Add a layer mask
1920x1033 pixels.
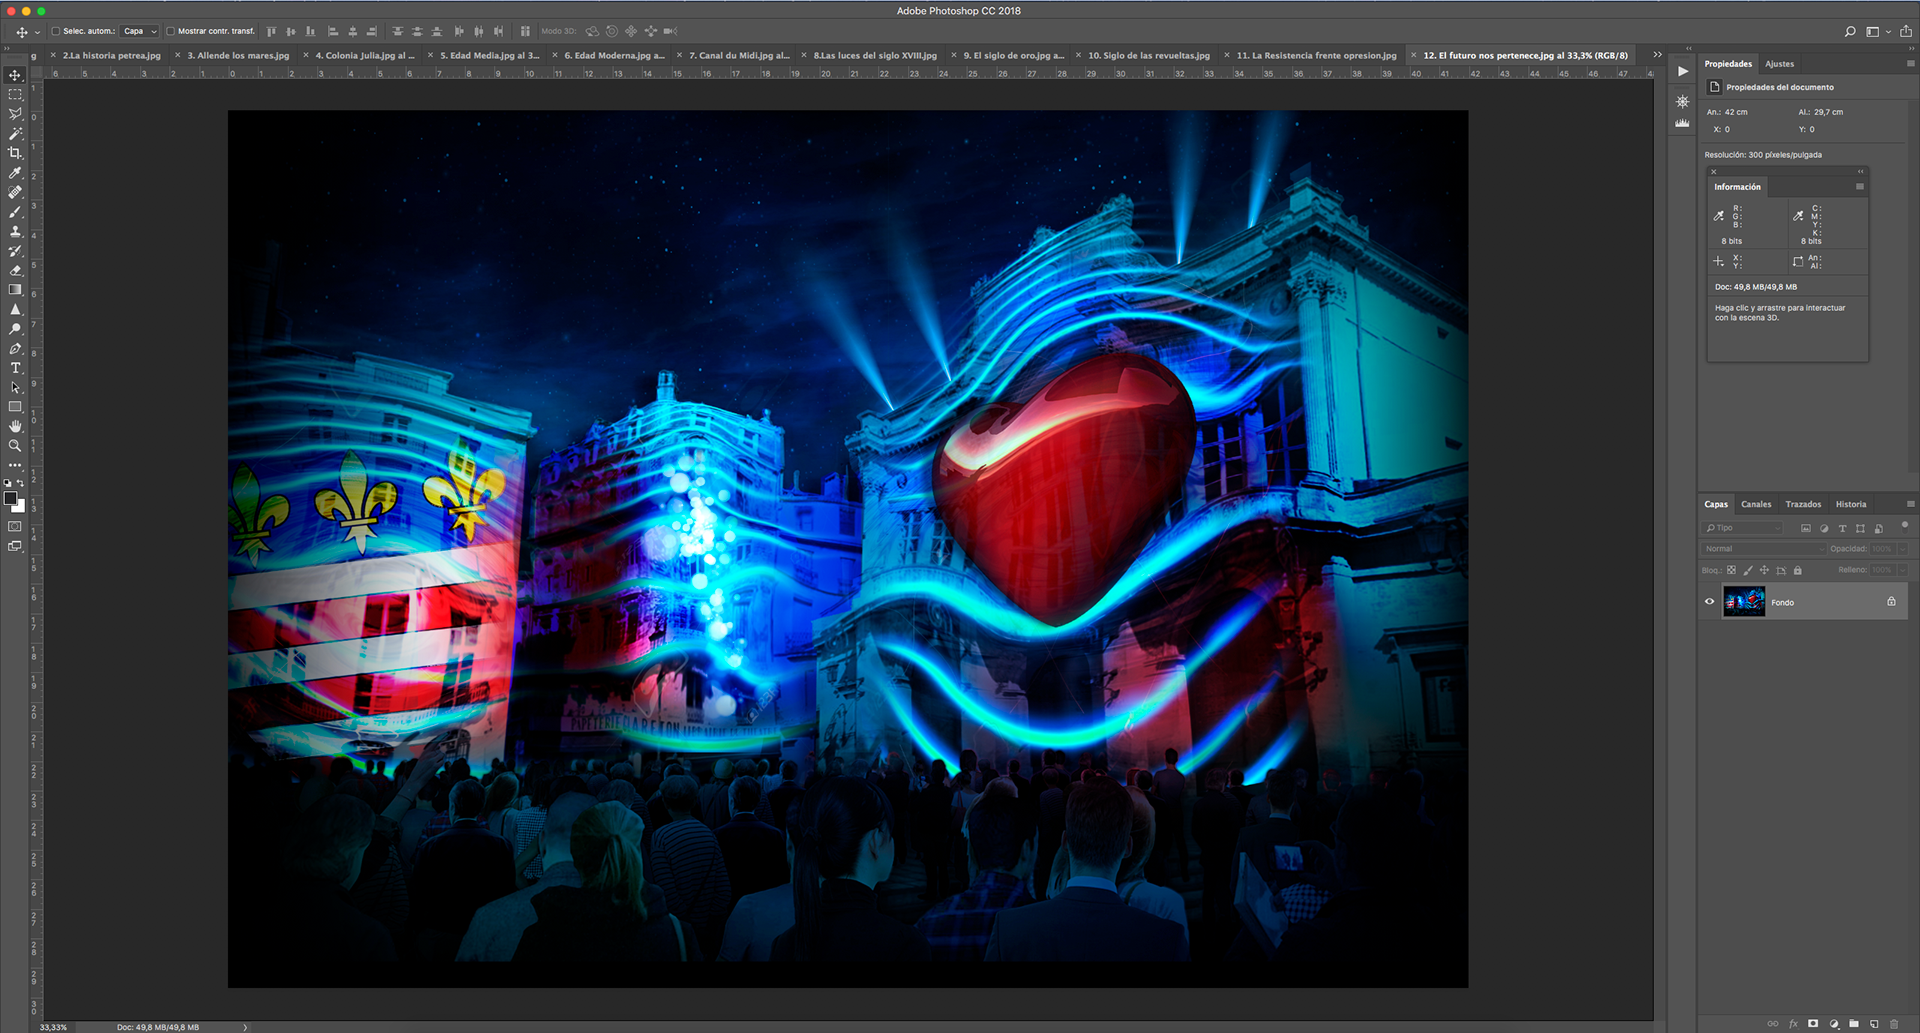(x=1813, y=1023)
